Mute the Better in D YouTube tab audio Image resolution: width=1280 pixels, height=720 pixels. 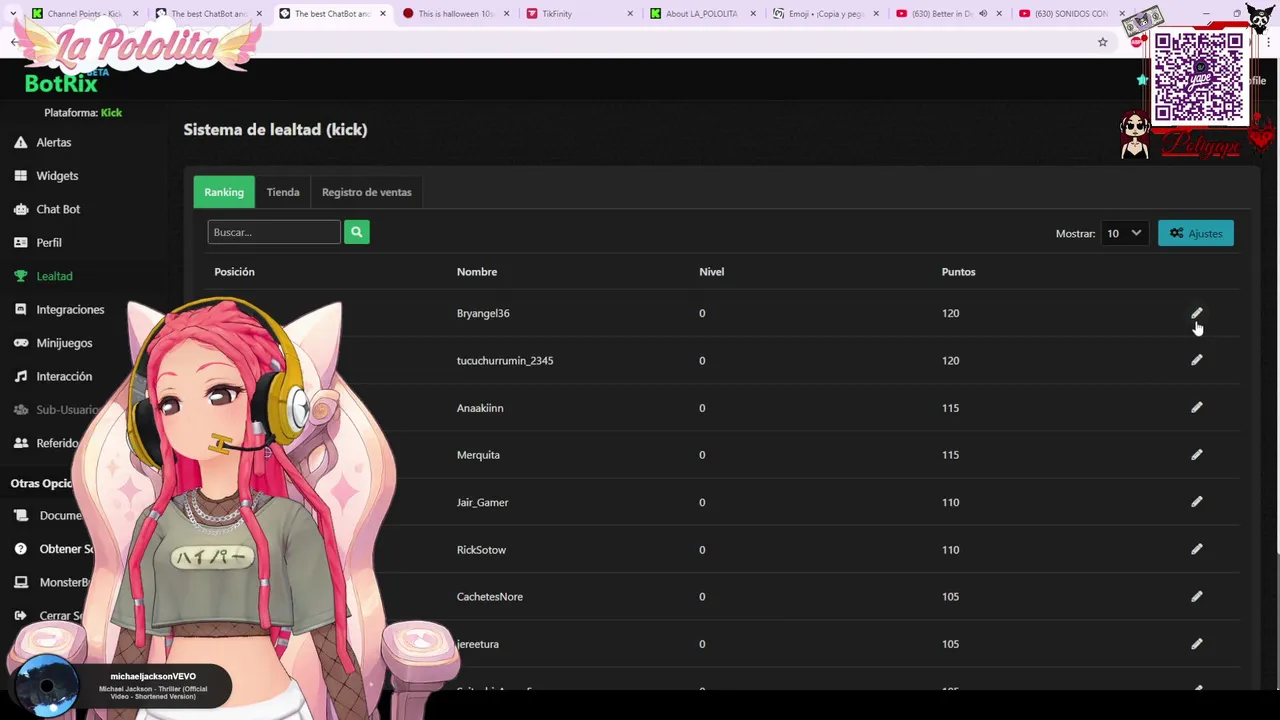pyautogui.click(x=982, y=14)
